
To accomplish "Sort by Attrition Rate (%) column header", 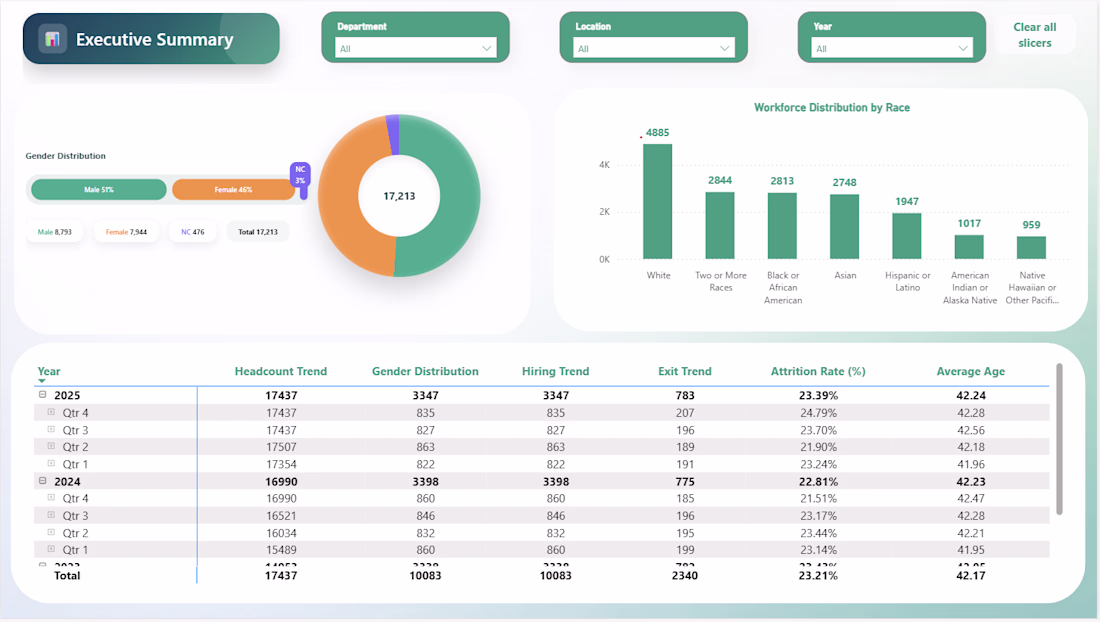I will (818, 372).
